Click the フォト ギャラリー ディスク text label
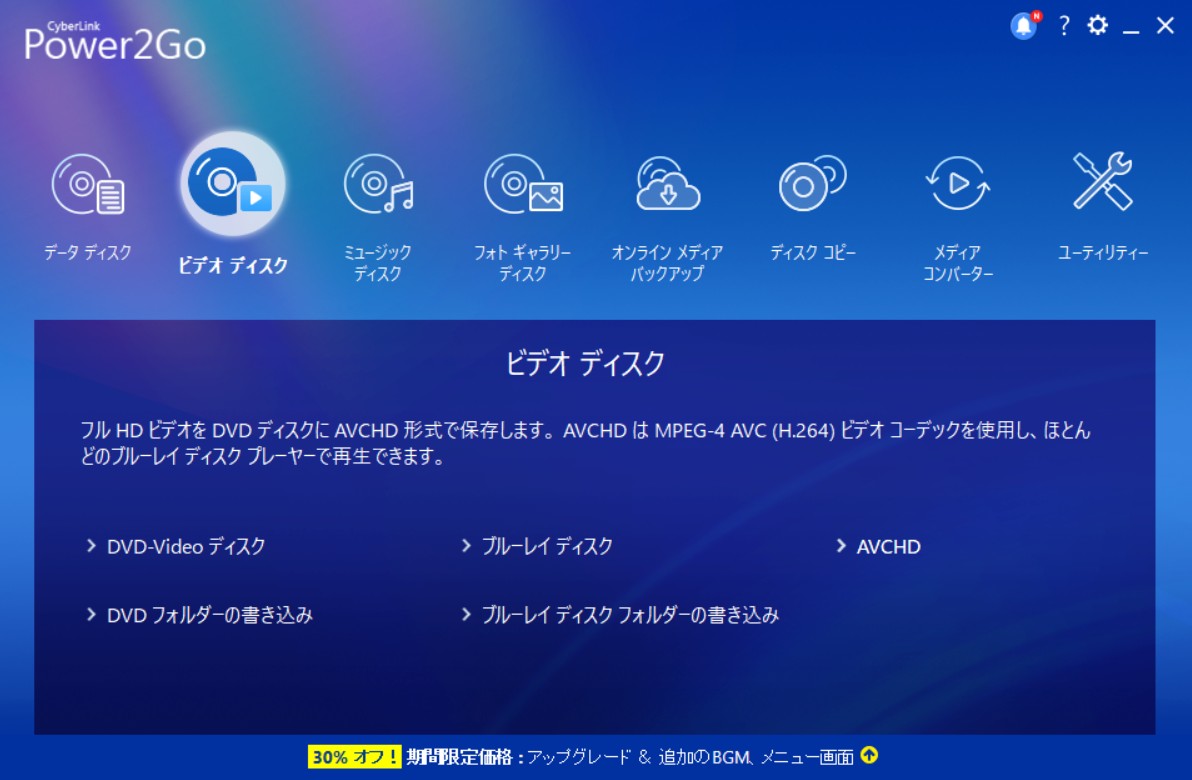Screen dimensions: 1192x780 click(x=523, y=263)
